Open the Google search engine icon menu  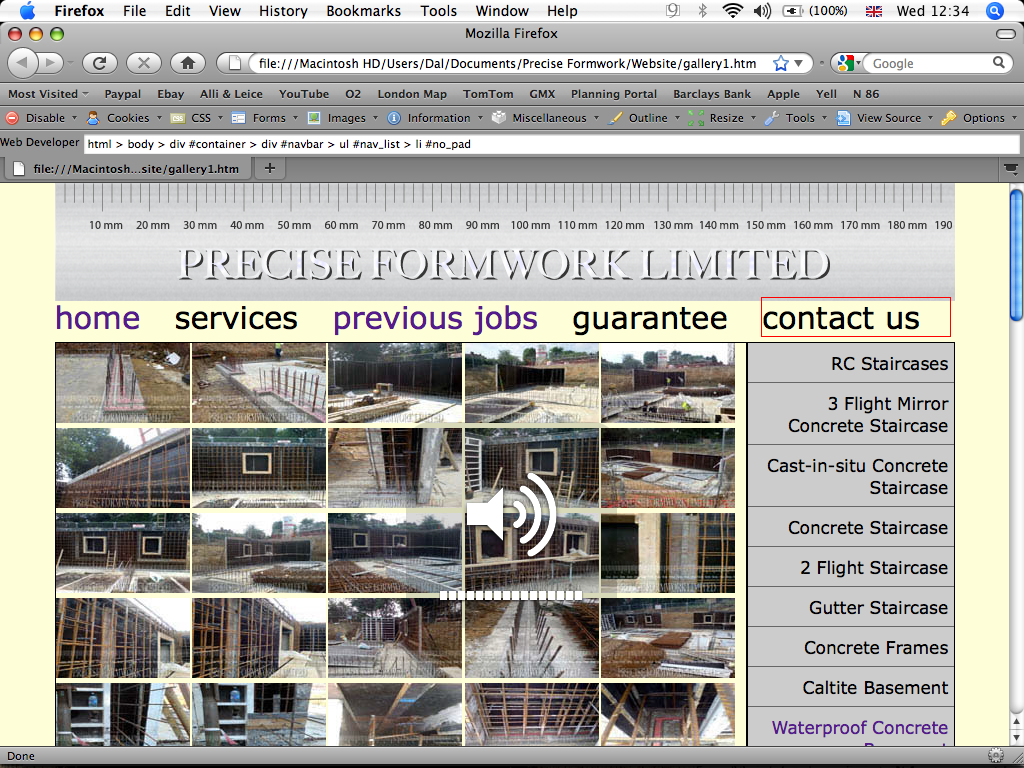tap(847, 63)
